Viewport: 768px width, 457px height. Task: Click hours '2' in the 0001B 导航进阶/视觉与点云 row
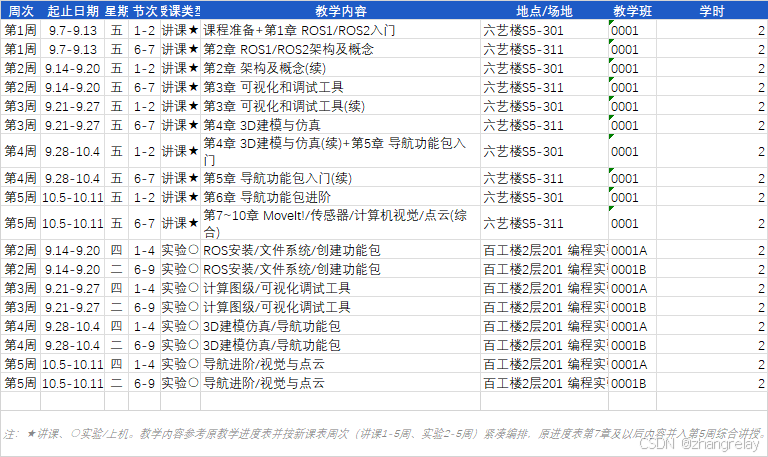[x=711, y=383]
